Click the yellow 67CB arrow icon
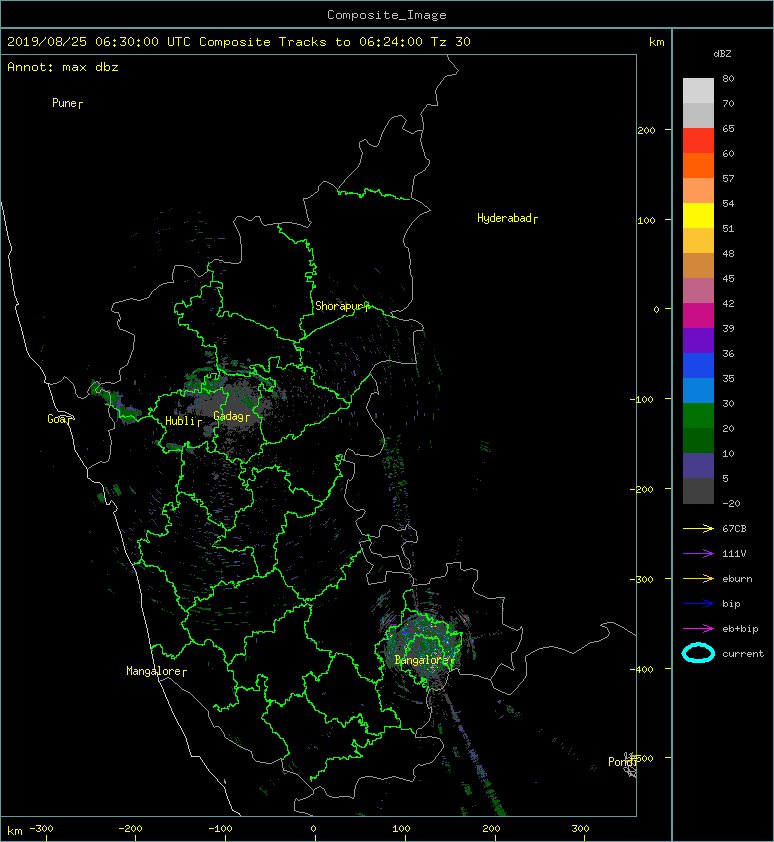This screenshot has height=842, width=774. pos(698,528)
